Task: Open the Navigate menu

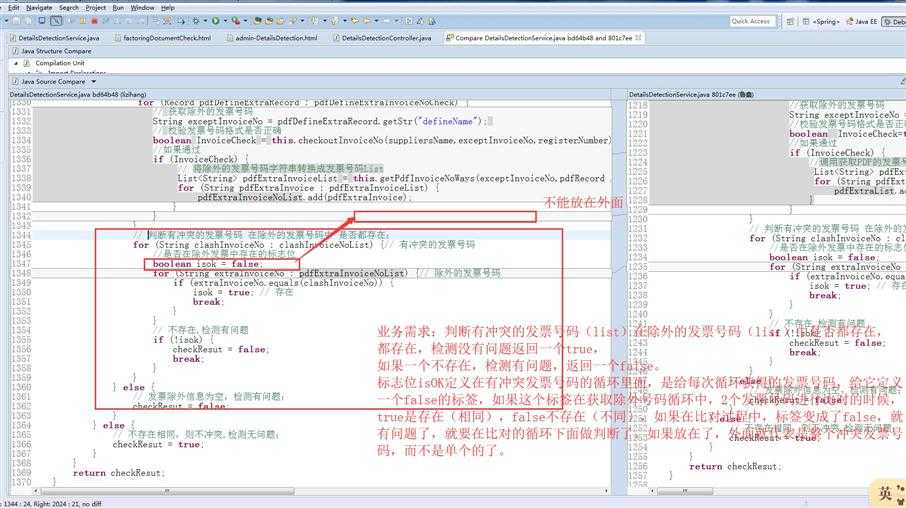Action: (x=39, y=8)
